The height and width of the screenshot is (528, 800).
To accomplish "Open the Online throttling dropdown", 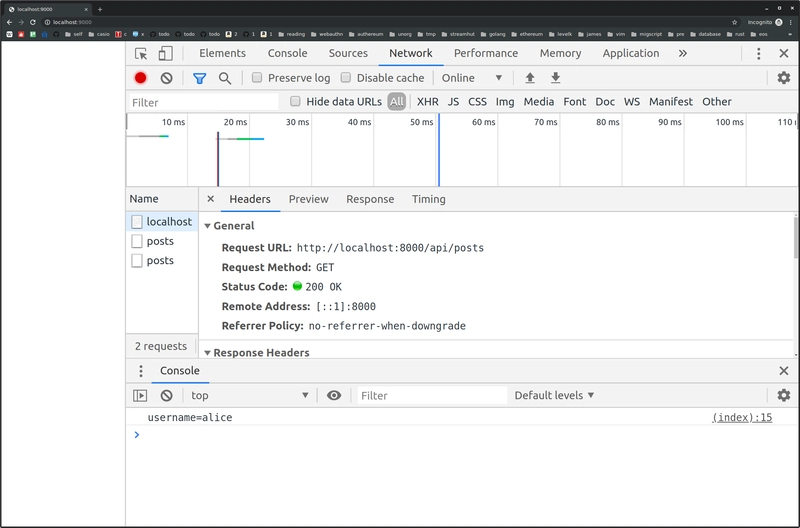I will pos(472,78).
